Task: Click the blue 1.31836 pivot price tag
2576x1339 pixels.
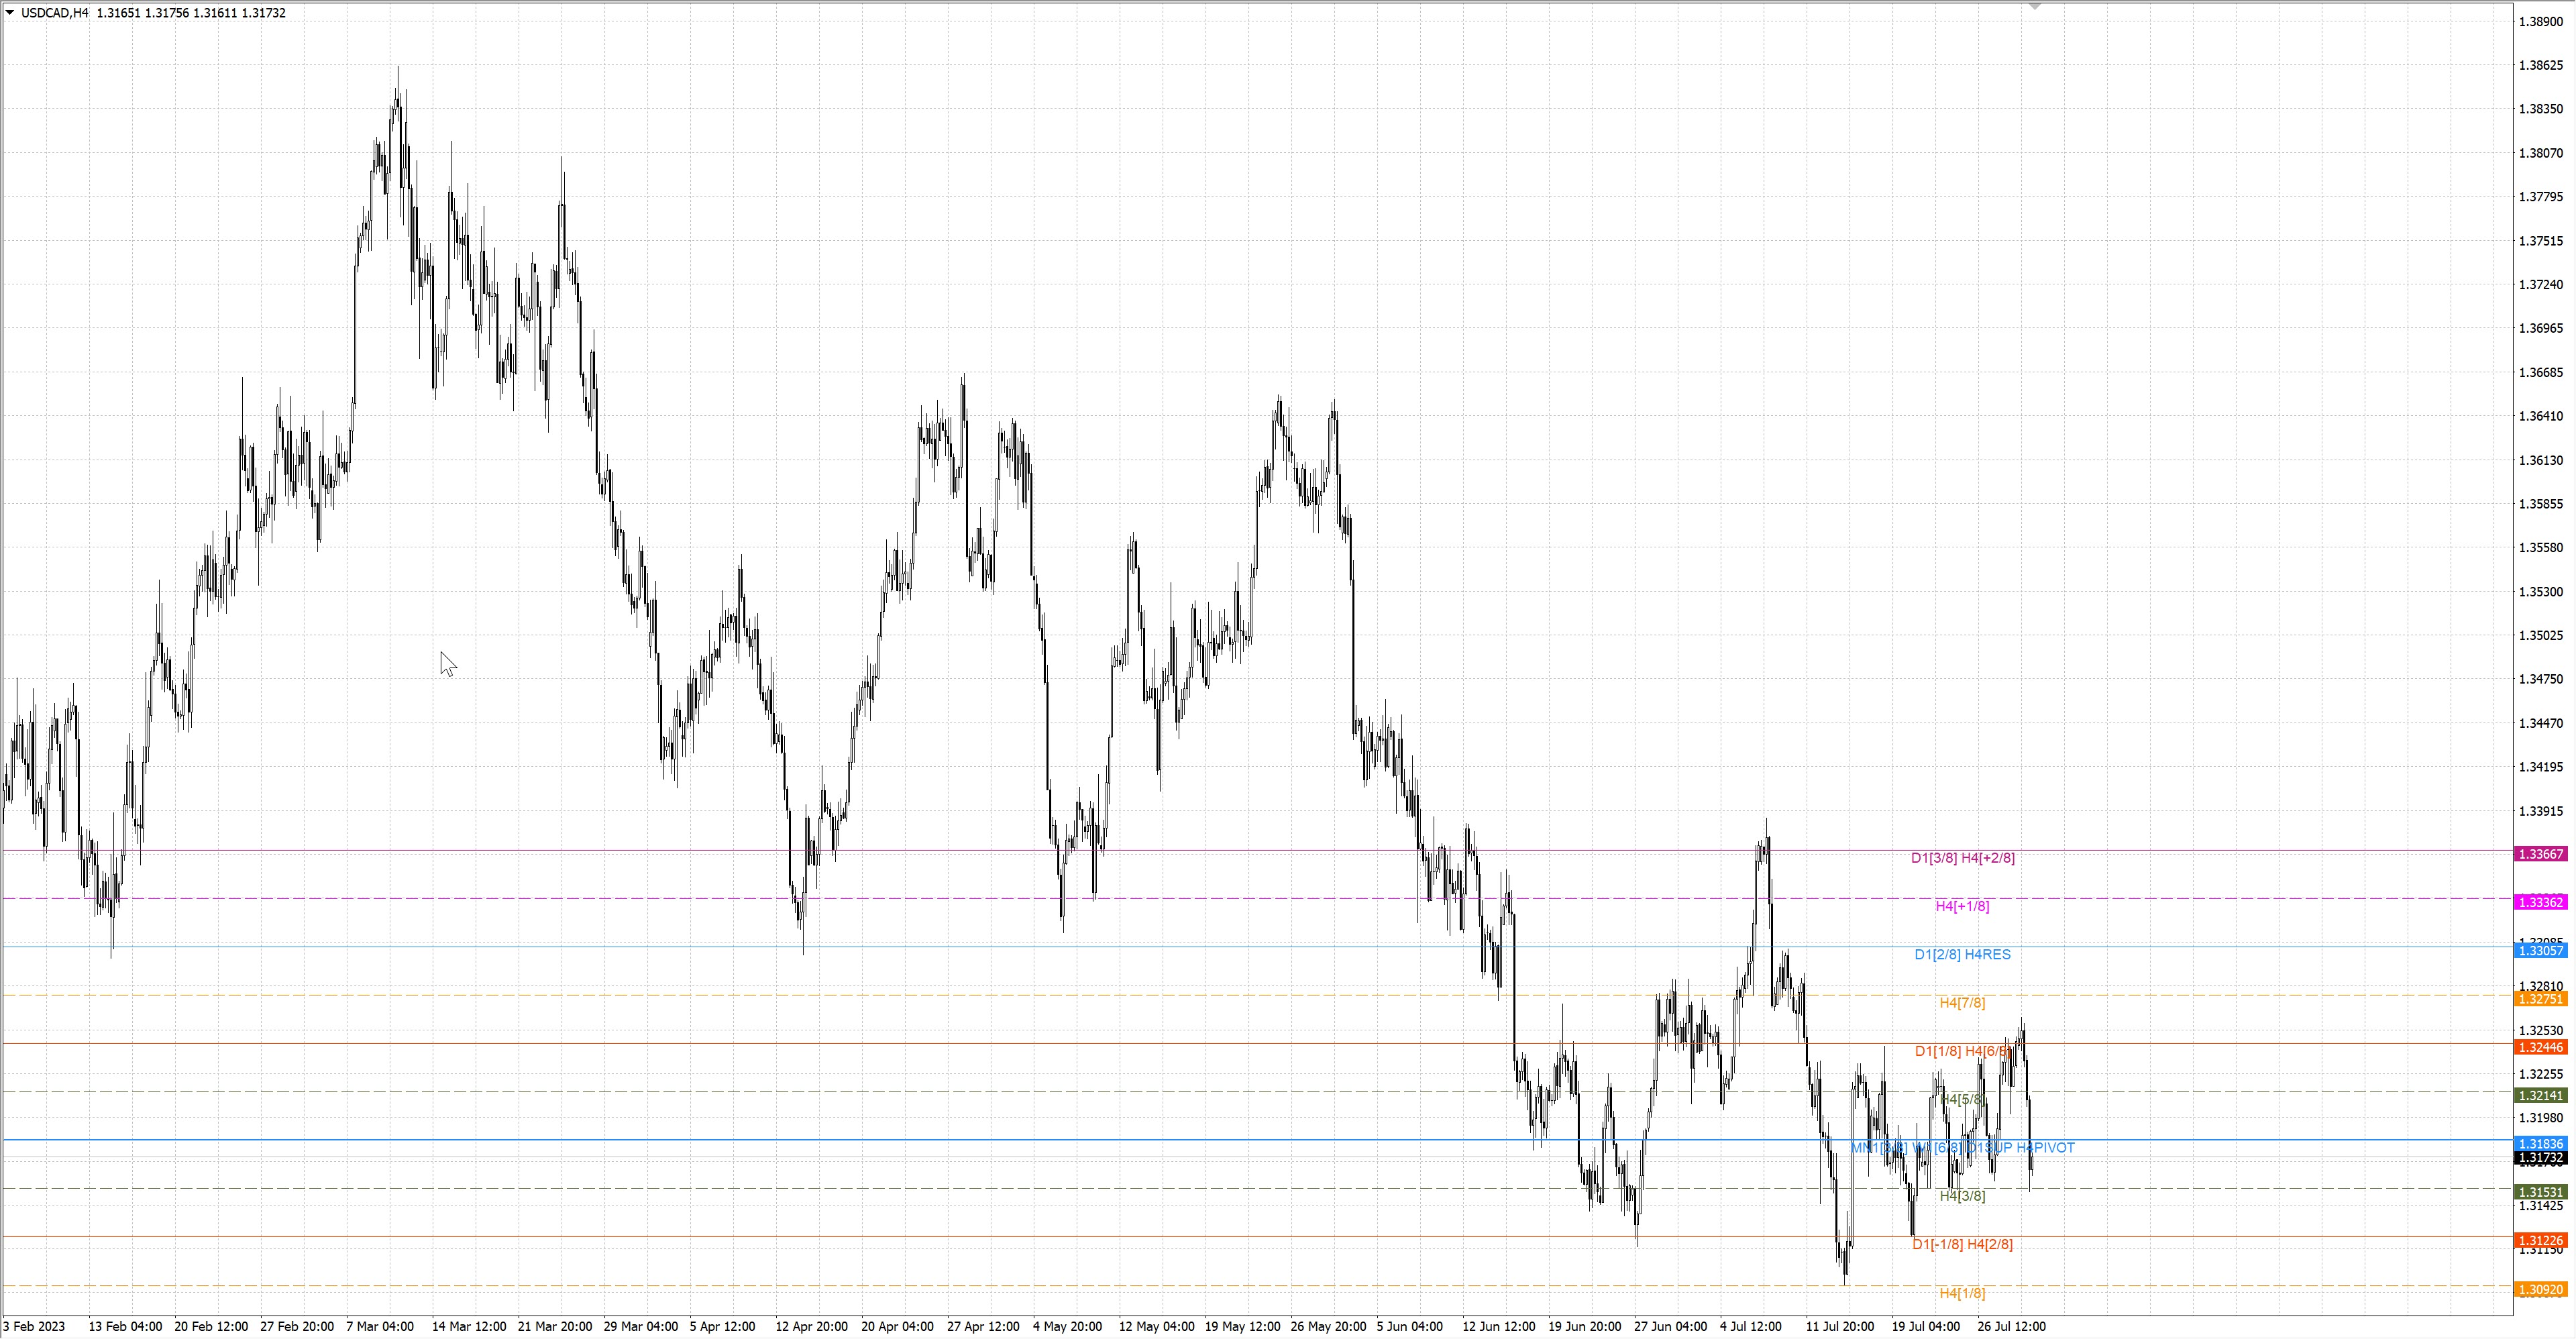Action: 2540,1144
